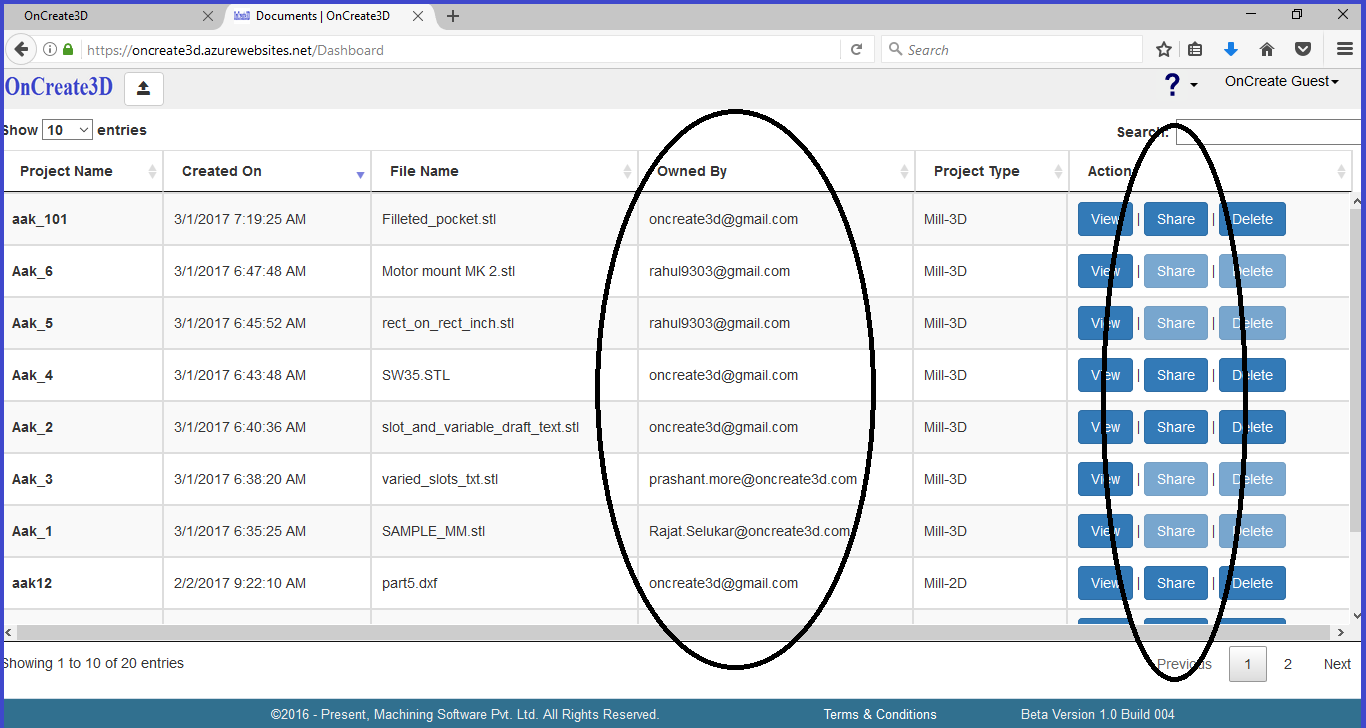Click Share for project aak_101

[1175, 219]
